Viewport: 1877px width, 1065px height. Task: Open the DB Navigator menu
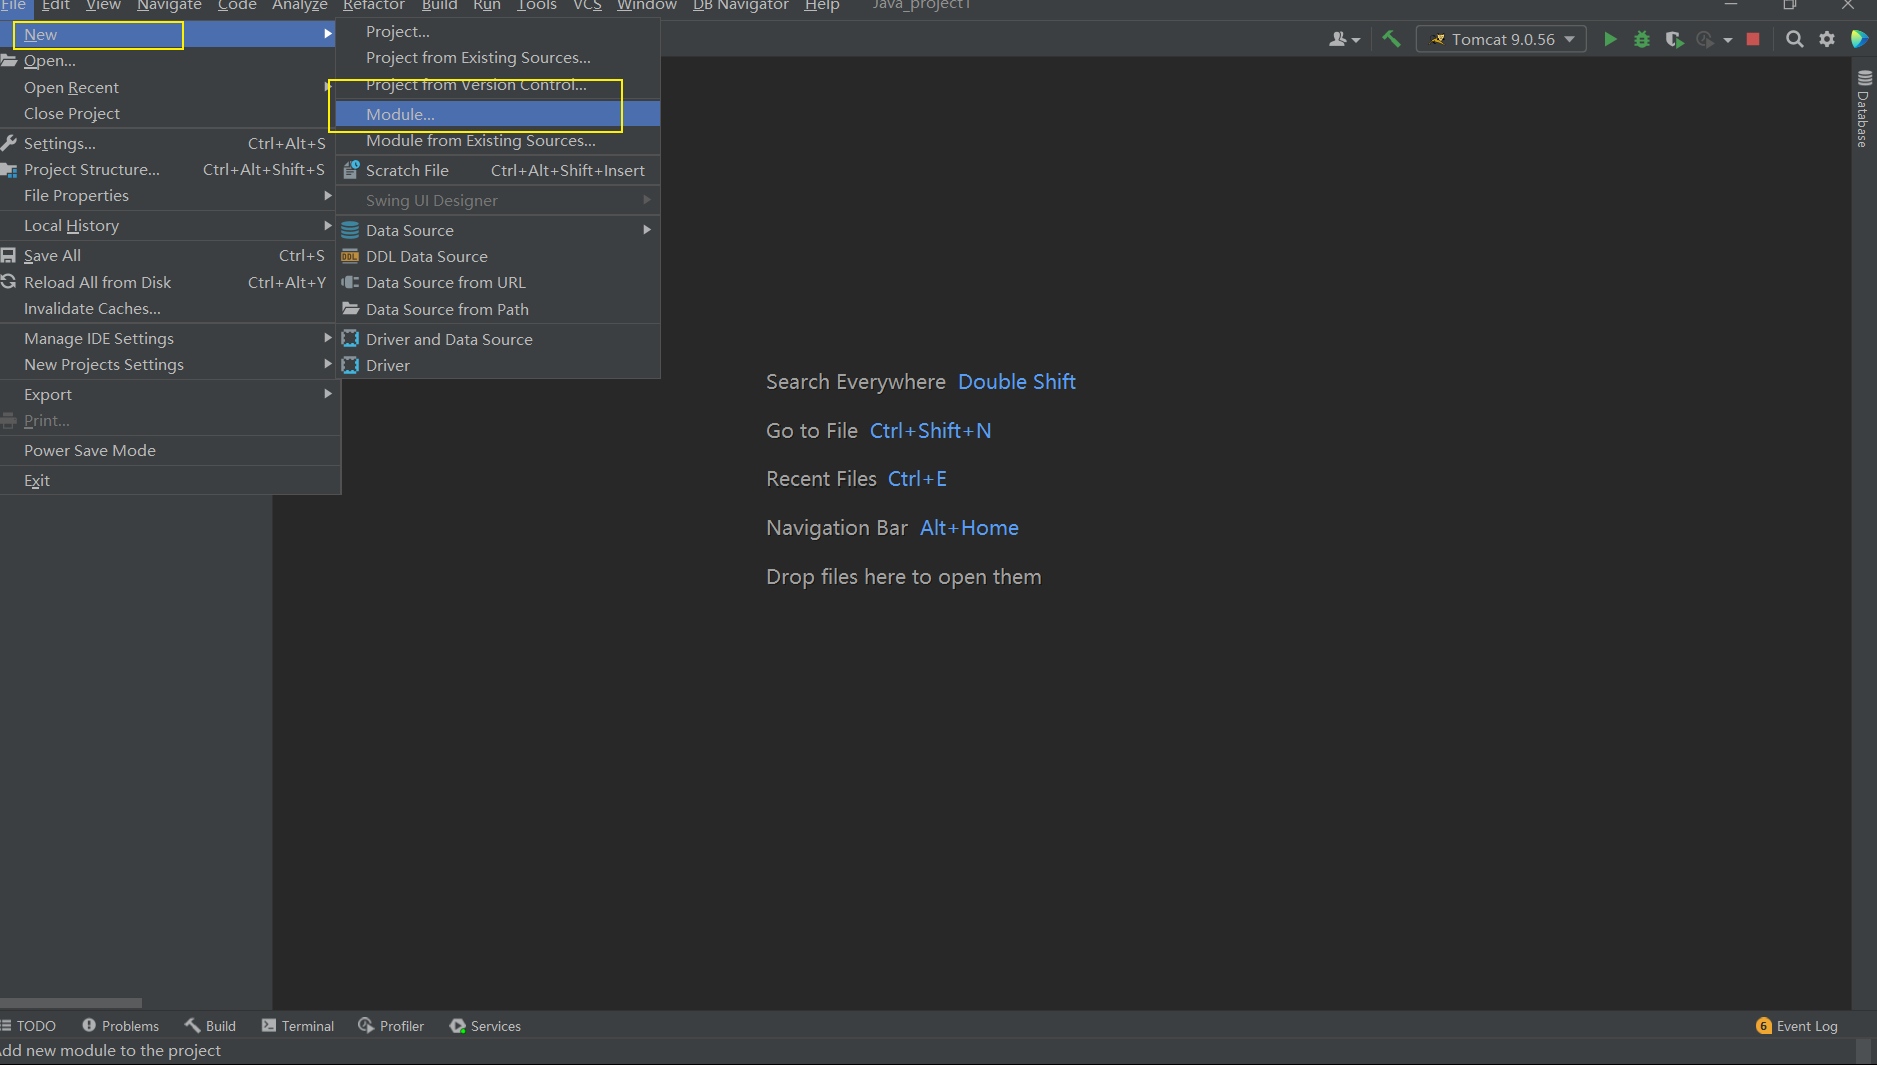coord(741,6)
